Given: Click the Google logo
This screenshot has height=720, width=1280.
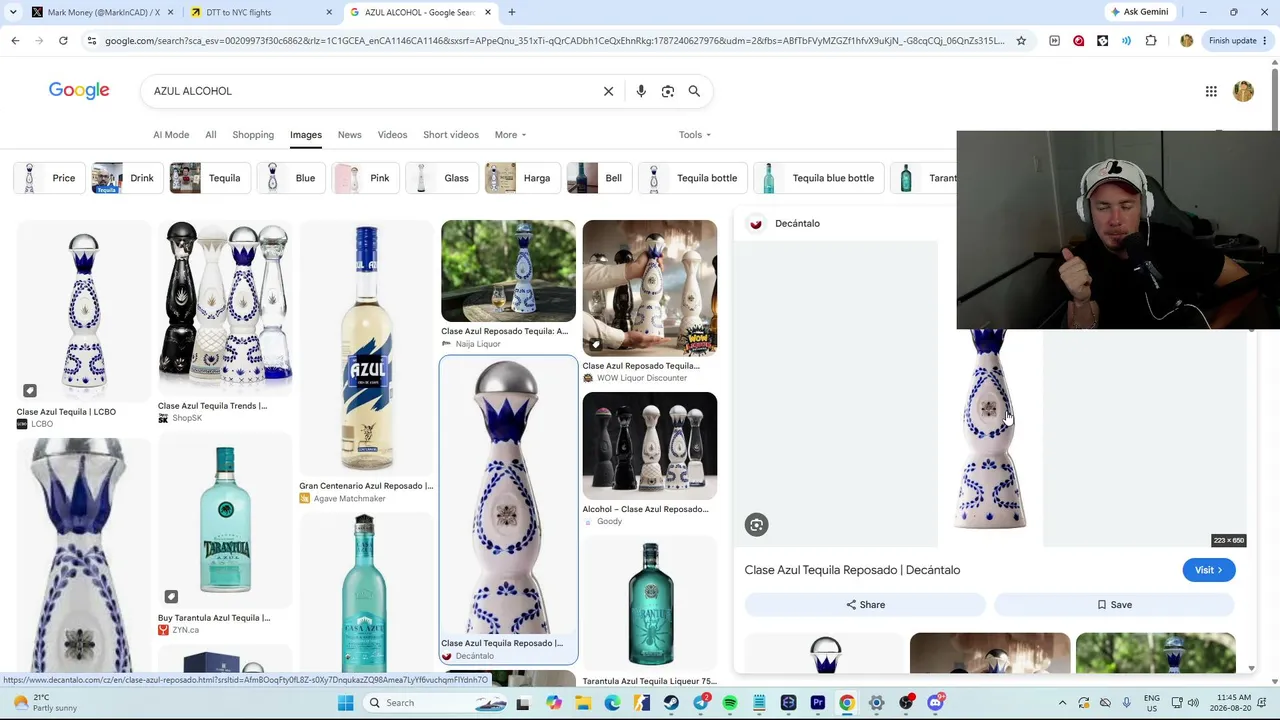Looking at the screenshot, I should tap(79, 91).
